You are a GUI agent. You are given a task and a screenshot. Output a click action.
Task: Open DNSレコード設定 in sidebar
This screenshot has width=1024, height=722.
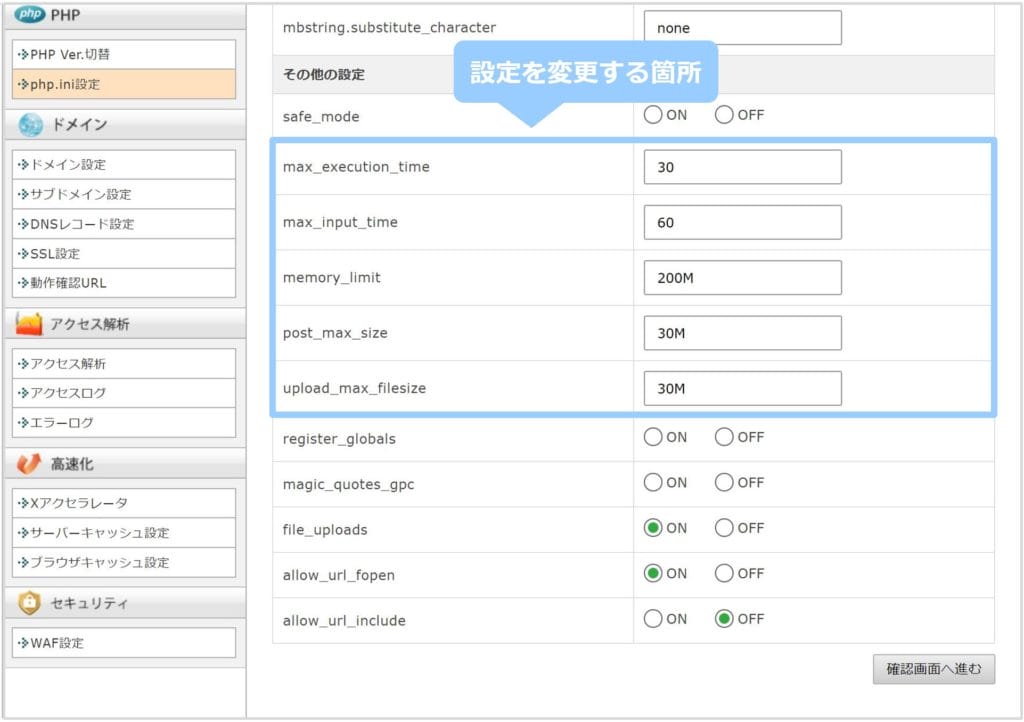click(x=123, y=224)
